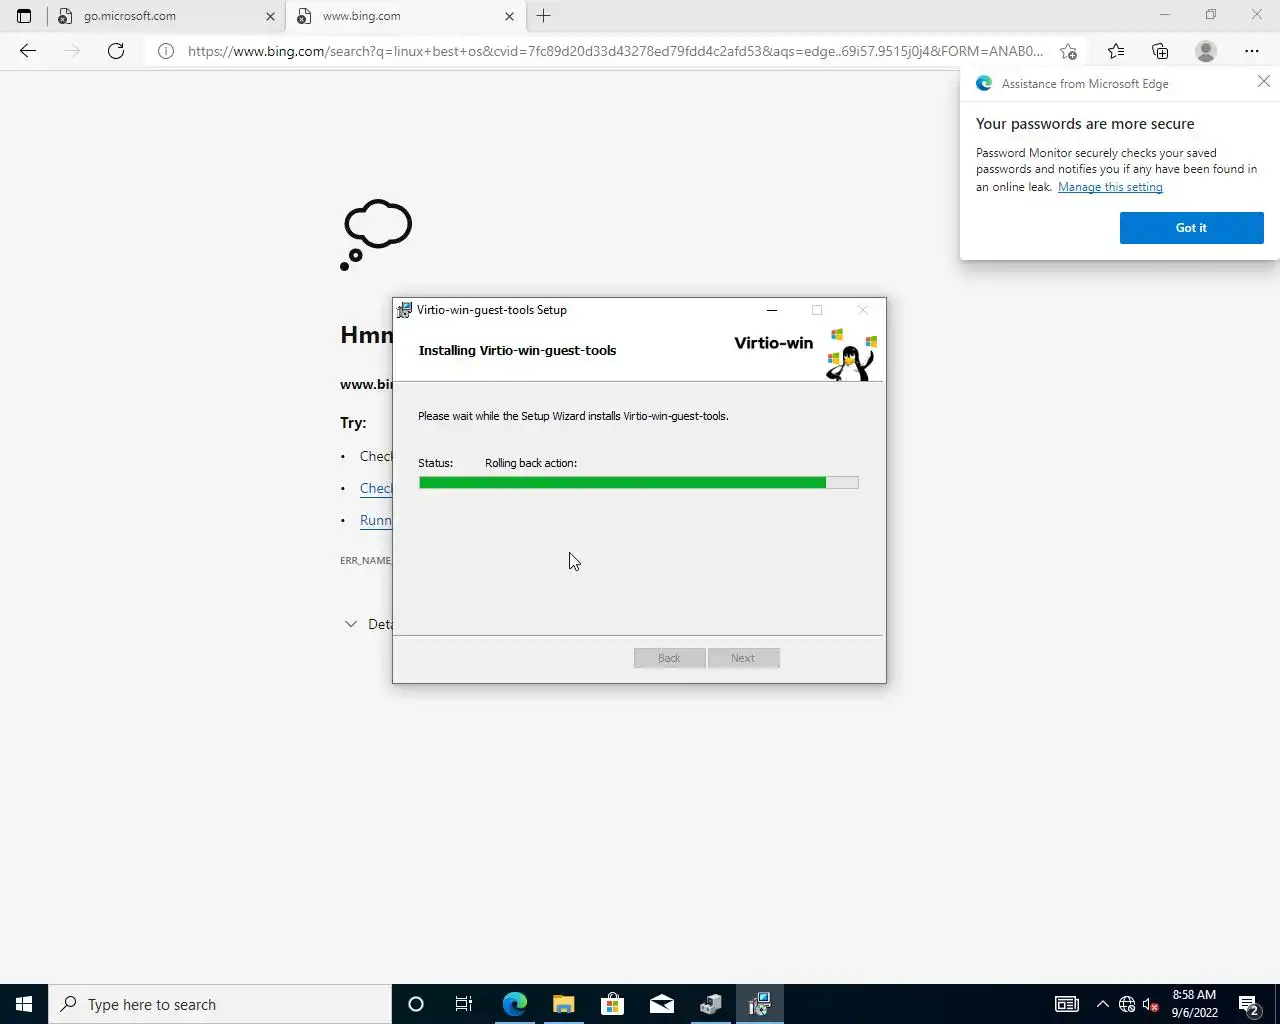1280x1024 pixels.
Task: Click the muted volume tray icon
Action: [1151, 1004]
